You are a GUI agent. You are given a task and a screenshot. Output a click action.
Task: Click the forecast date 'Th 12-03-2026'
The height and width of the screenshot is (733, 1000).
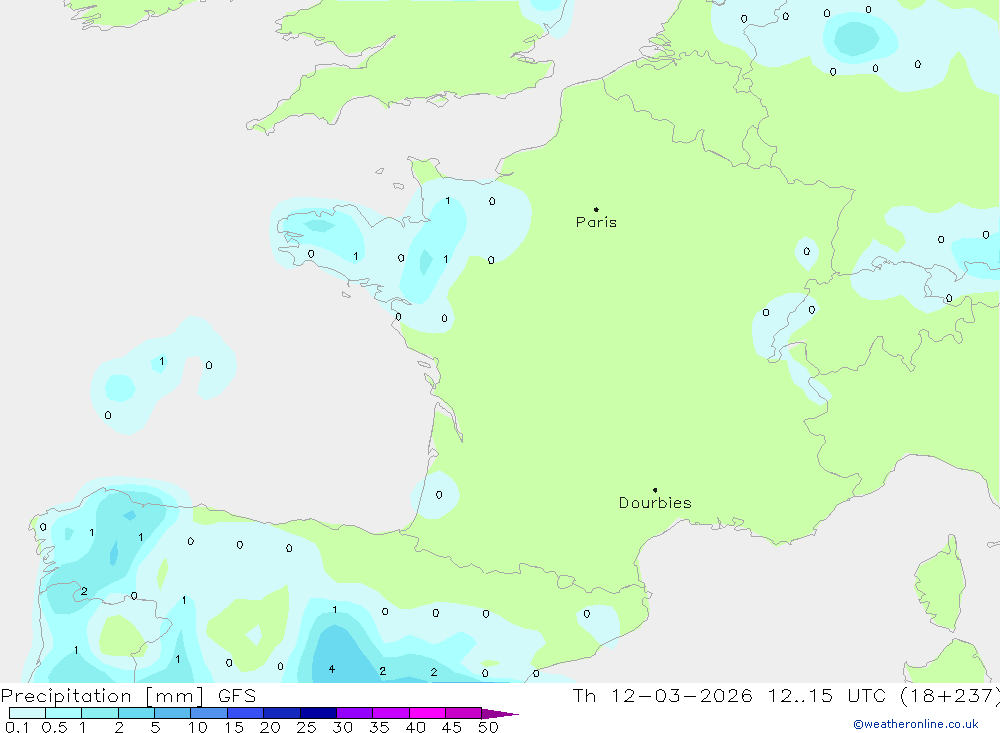click(x=662, y=696)
